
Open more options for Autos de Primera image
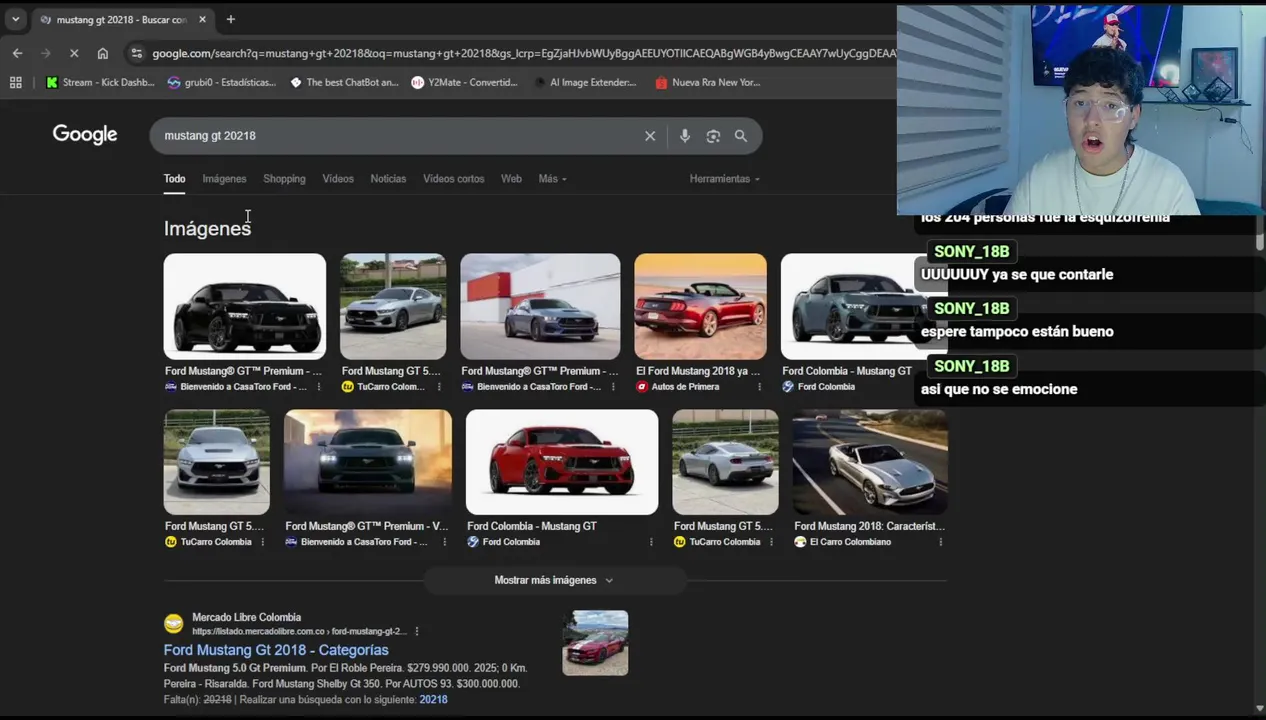click(x=759, y=387)
